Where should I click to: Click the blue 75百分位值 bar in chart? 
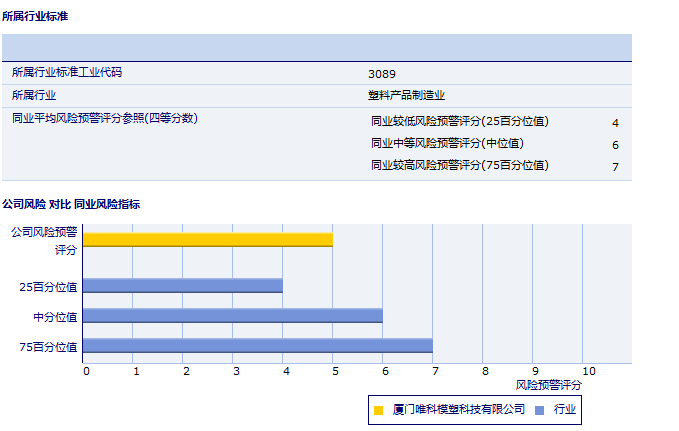[x=257, y=346]
